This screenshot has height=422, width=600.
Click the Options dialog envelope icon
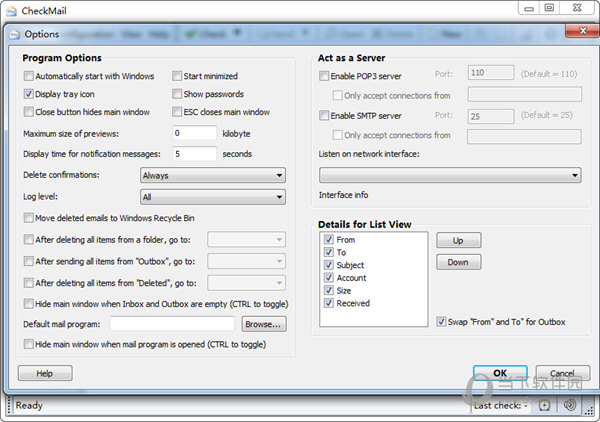(15, 34)
